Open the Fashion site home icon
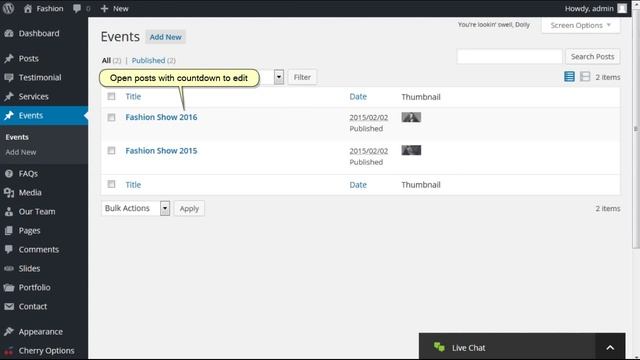This screenshot has height=360, width=640. [x=28, y=8]
